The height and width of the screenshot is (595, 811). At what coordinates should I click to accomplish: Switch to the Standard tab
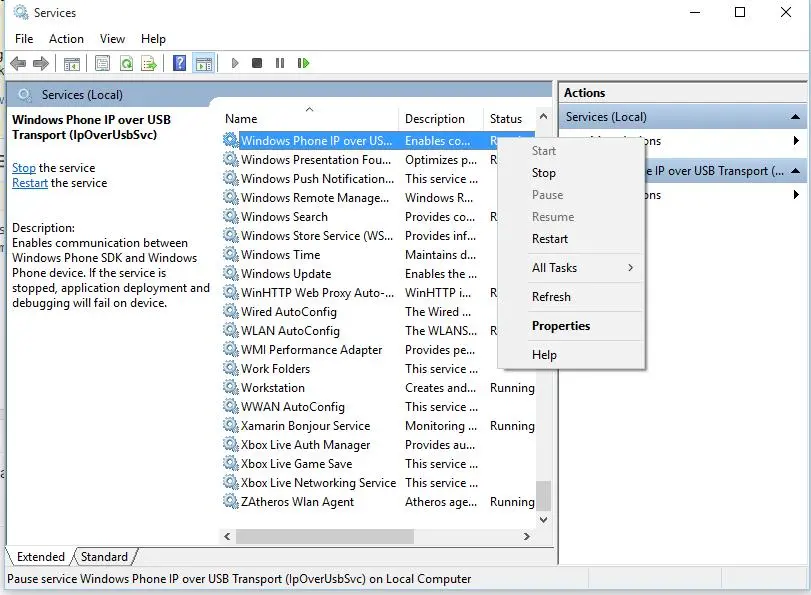(x=104, y=557)
